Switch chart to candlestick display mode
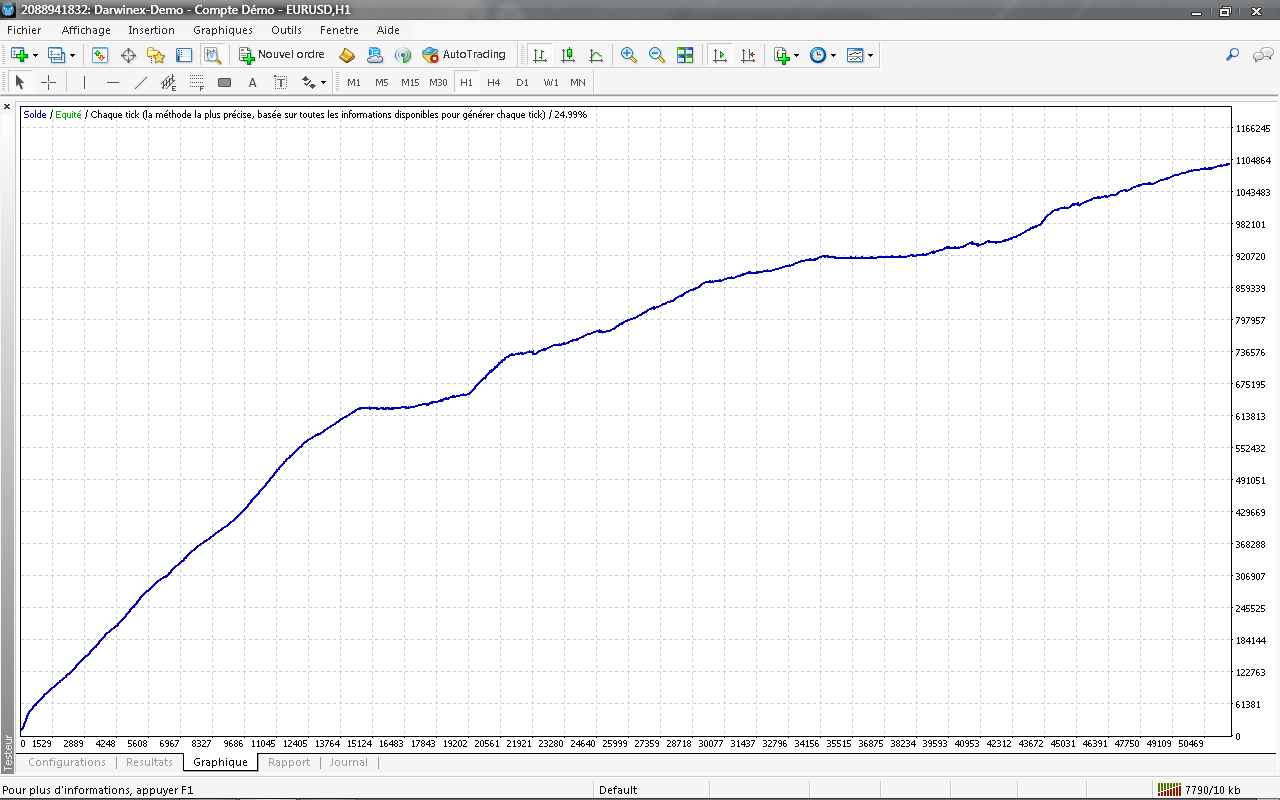1280x800 pixels. pos(568,55)
